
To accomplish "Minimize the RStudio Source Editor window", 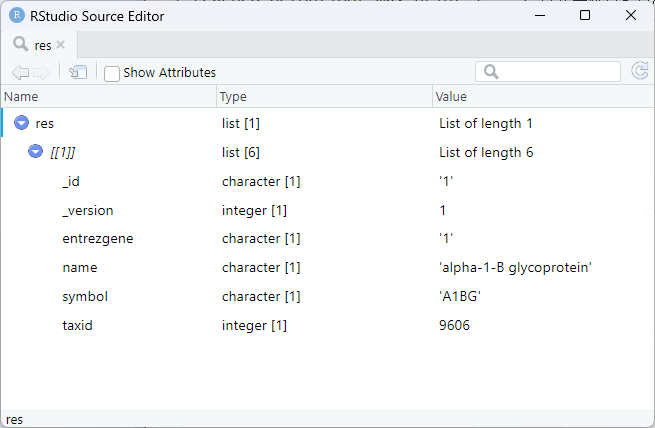I will 540,15.
